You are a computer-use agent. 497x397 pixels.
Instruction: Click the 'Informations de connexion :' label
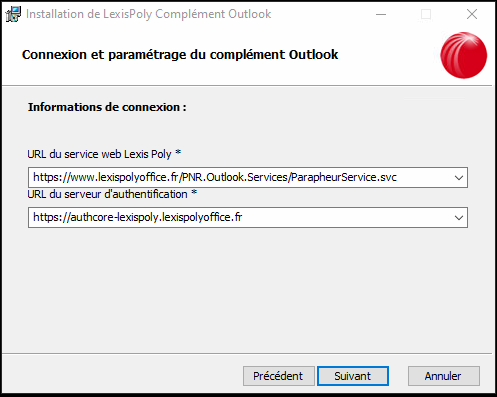[x=107, y=107]
